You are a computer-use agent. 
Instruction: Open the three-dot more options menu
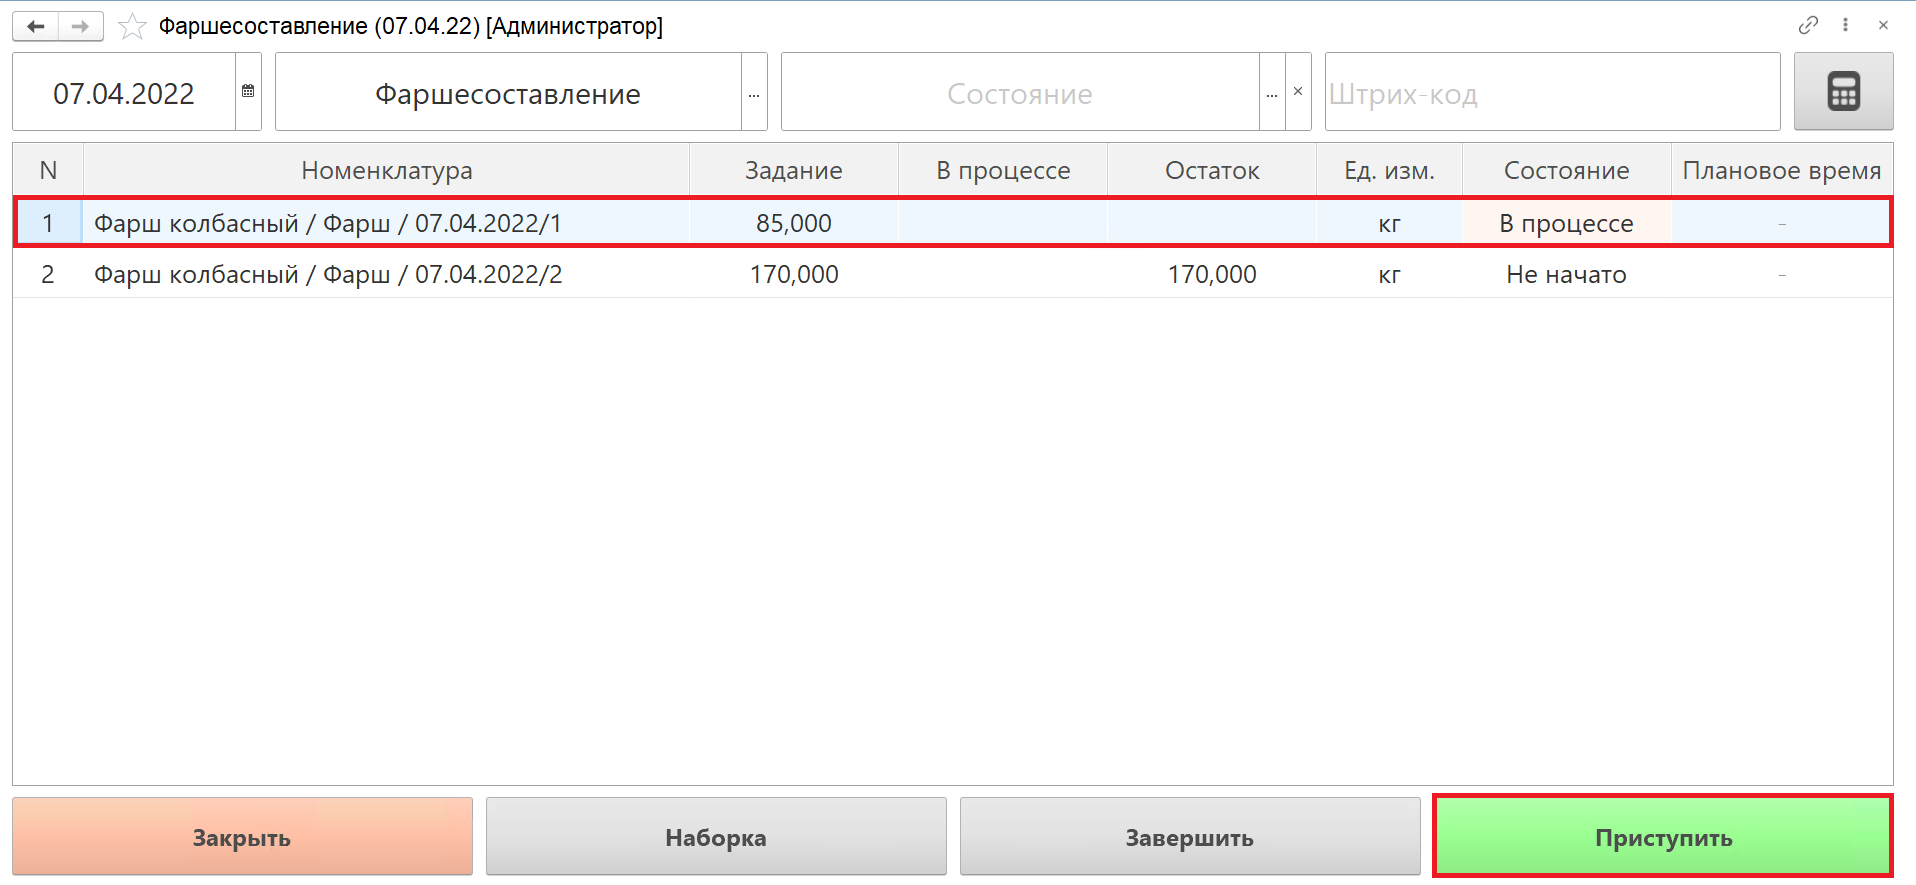click(1845, 25)
